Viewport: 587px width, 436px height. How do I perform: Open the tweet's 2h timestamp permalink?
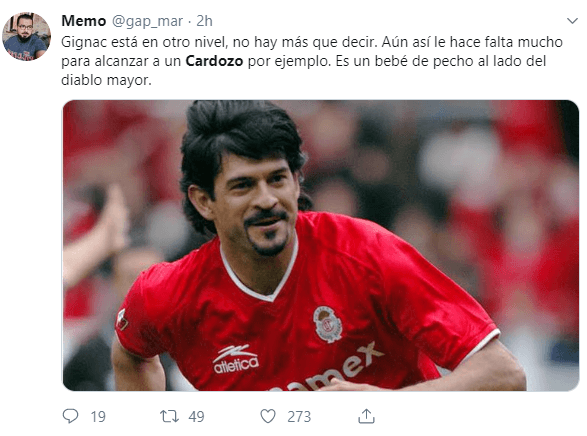pos(204,21)
